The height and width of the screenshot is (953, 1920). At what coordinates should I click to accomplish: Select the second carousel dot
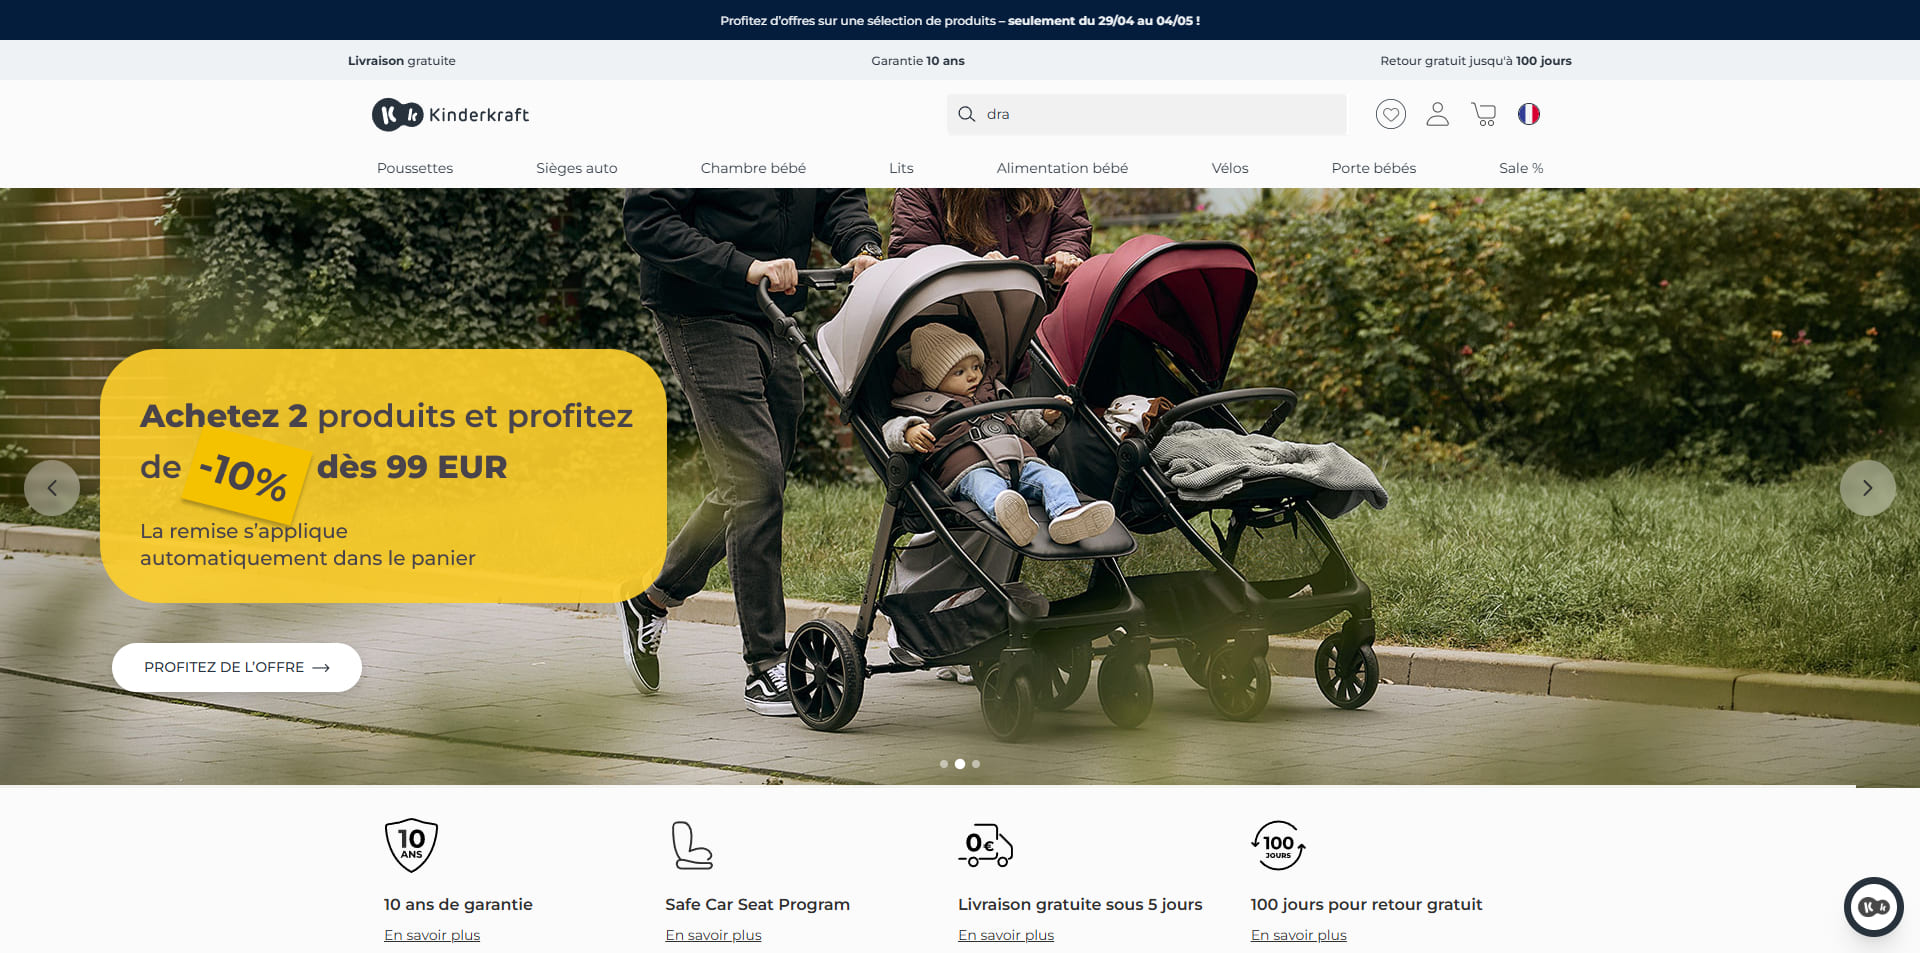pos(960,764)
